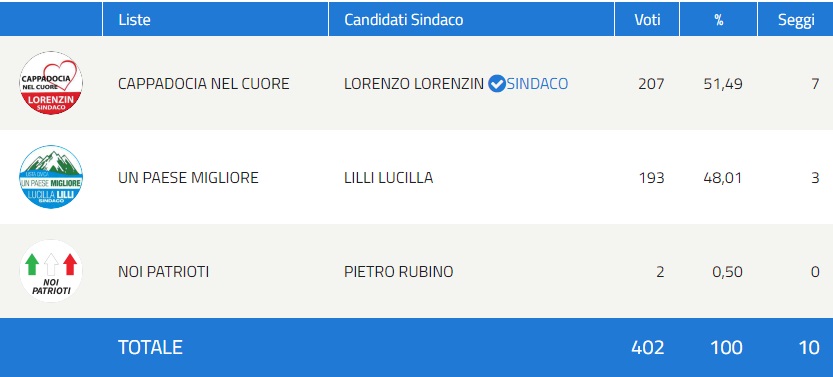
Task: Click the TOTALE row label
Action: 150,347
